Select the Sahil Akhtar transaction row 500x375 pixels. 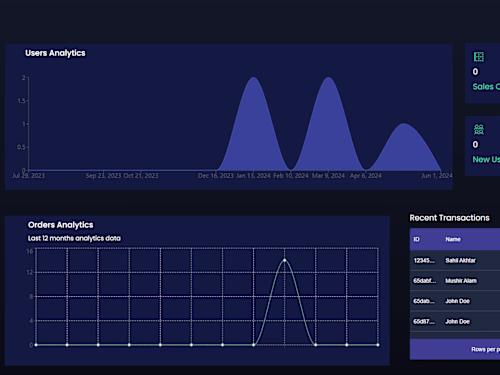[455, 260]
